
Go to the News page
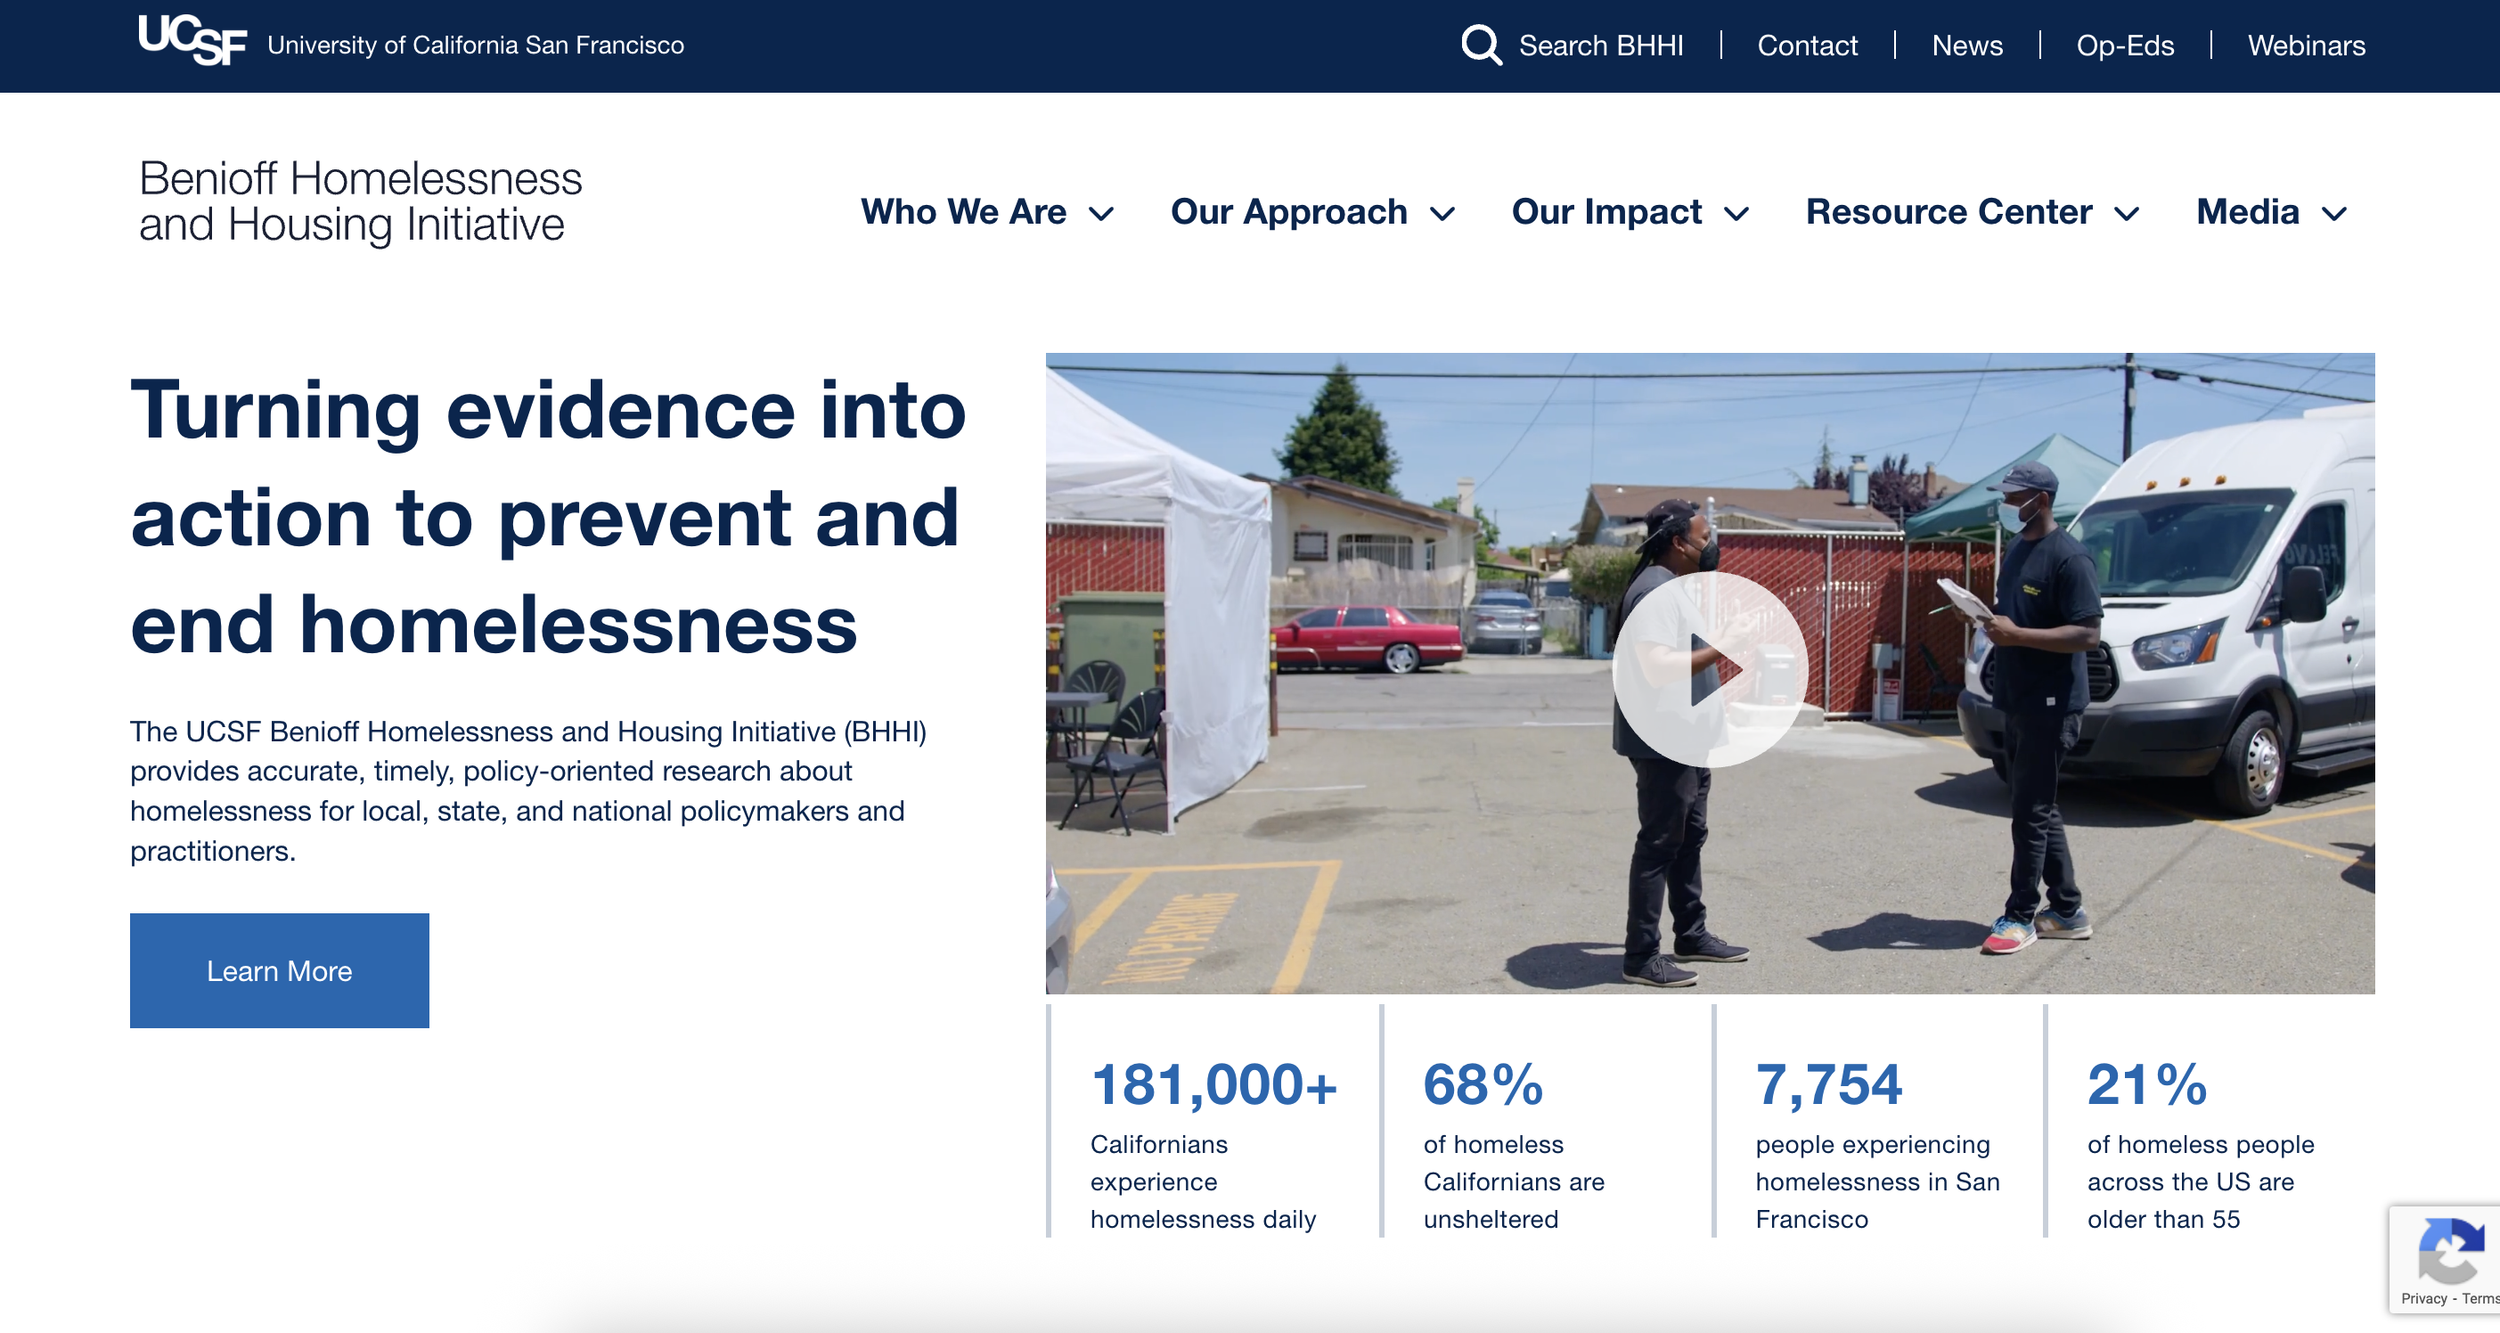point(1966,46)
